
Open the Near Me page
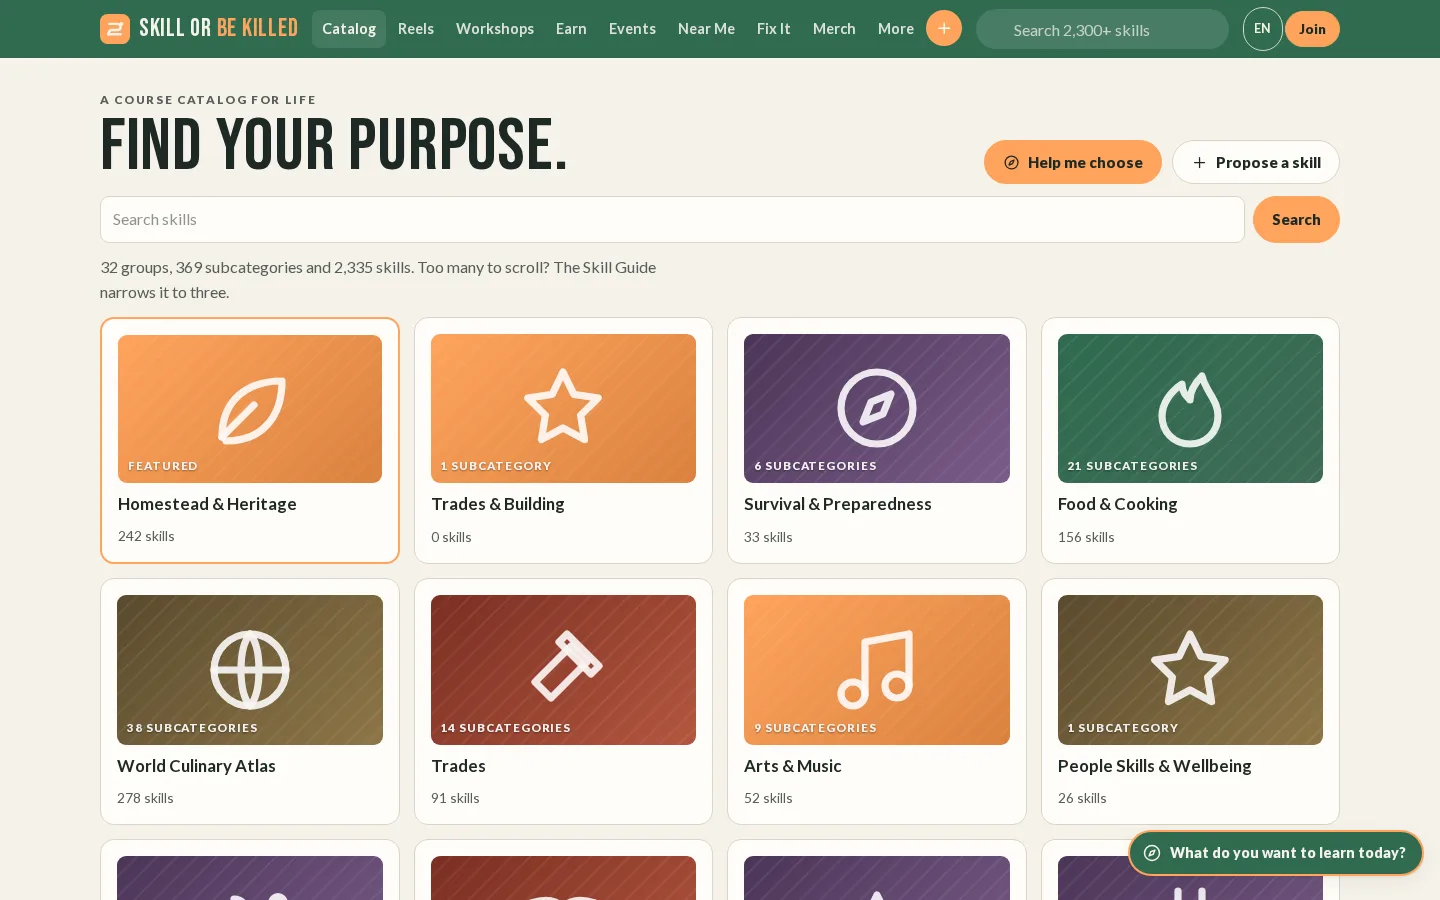706,29
